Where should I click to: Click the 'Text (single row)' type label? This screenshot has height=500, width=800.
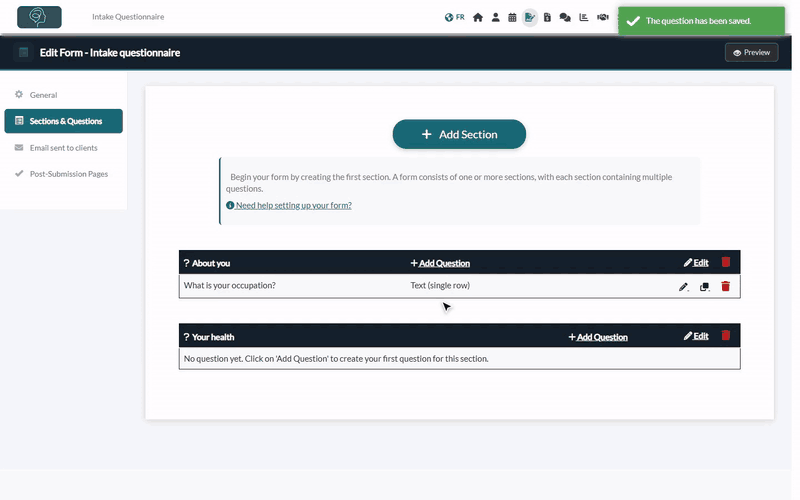click(x=440, y=286)
